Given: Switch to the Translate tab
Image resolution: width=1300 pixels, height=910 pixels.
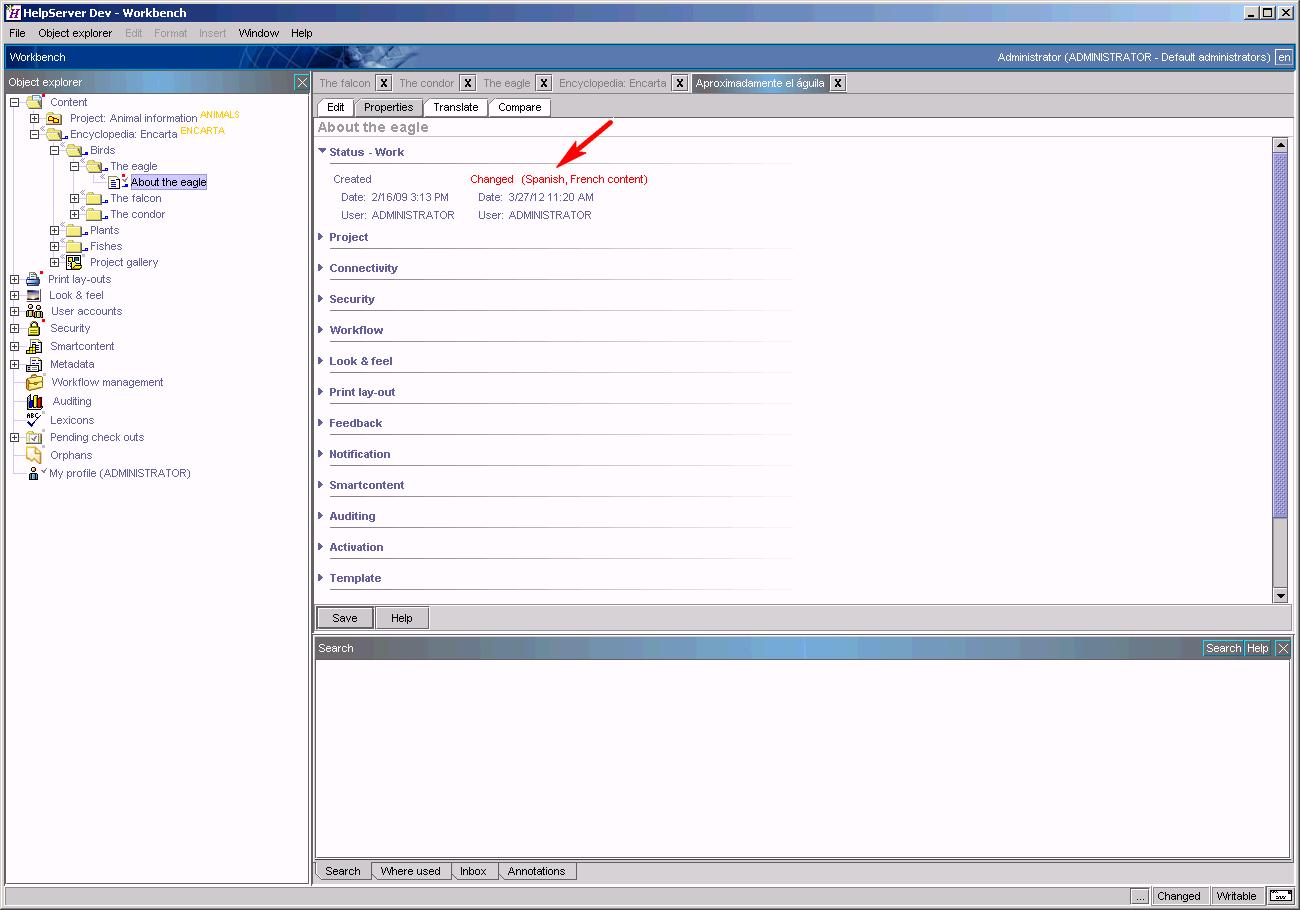Looking at the screenshot, I should [x=456, y=107].
